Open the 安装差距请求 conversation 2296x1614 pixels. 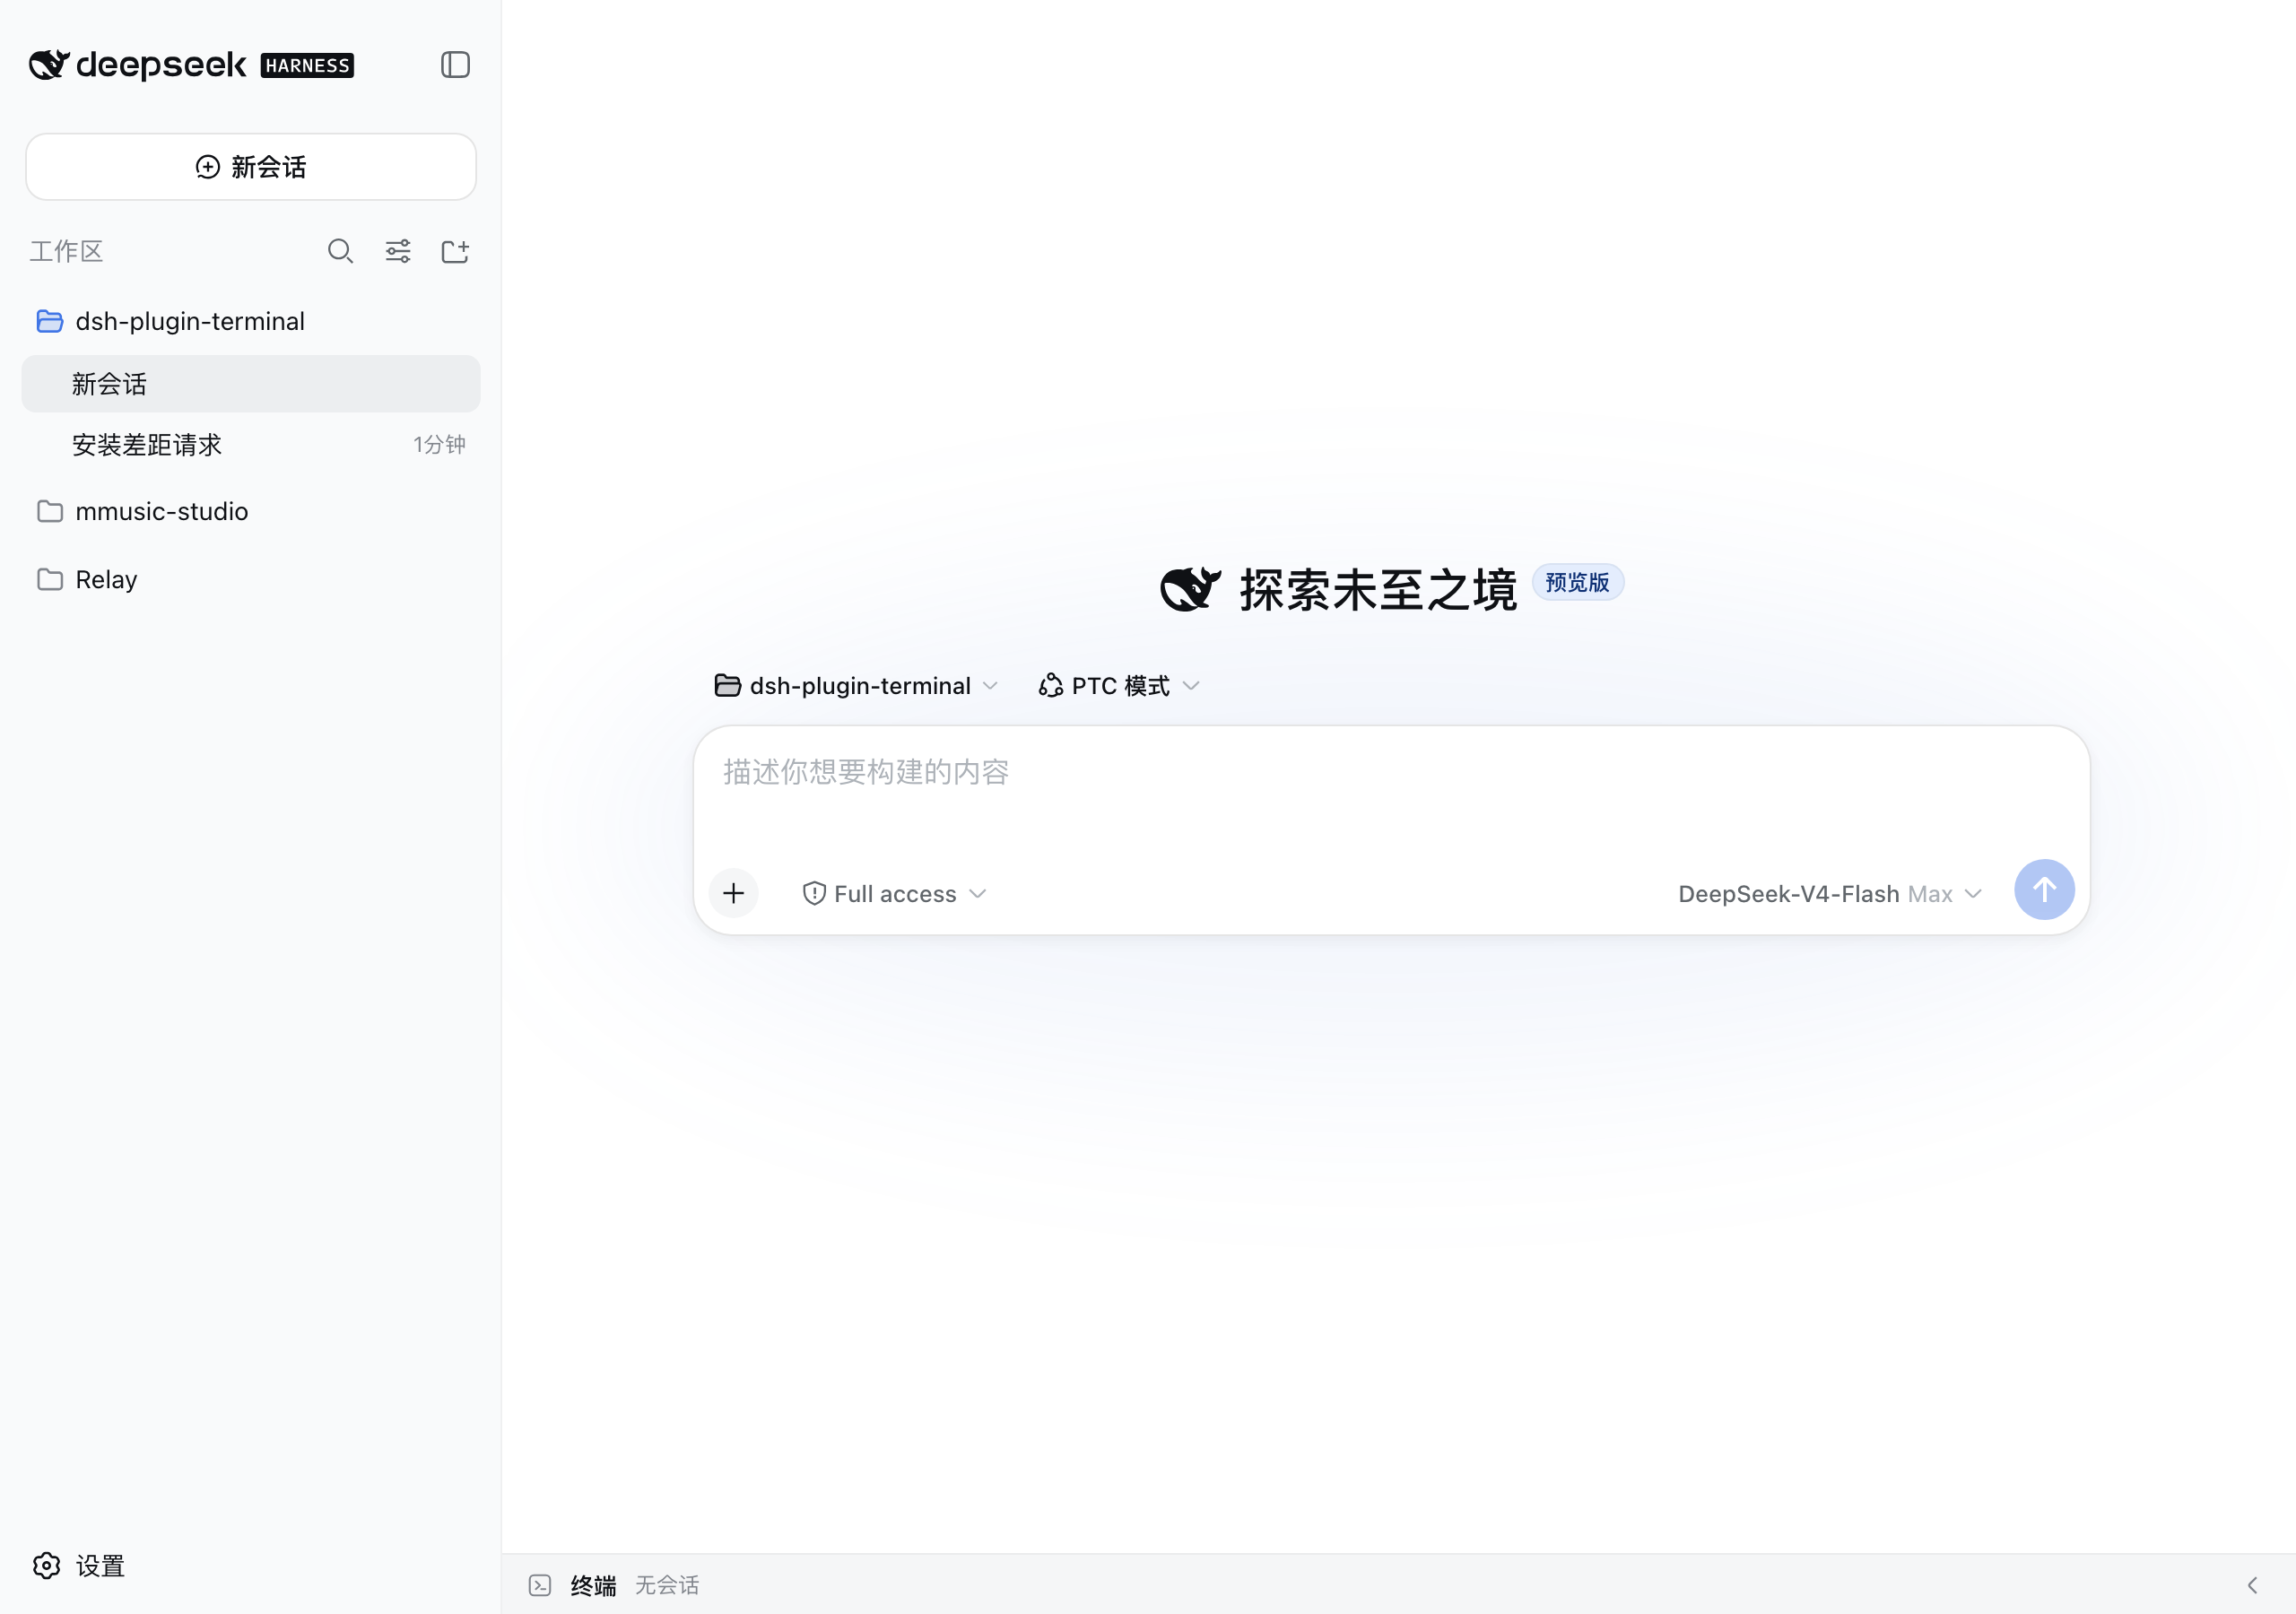[251, 445]
